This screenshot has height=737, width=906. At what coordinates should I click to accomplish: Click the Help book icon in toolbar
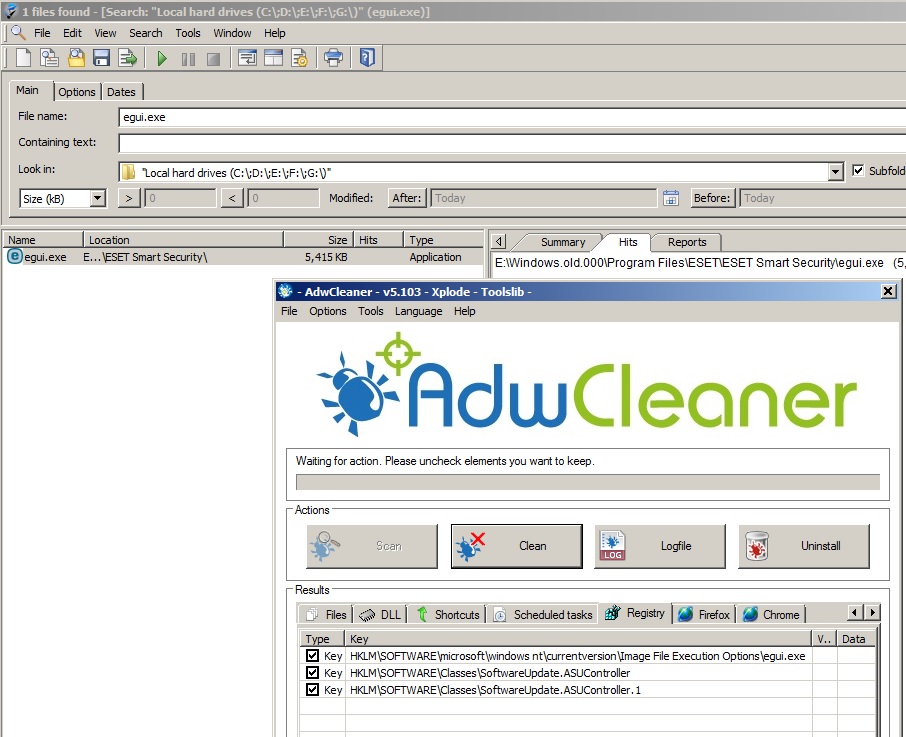[x=367, y=58]
